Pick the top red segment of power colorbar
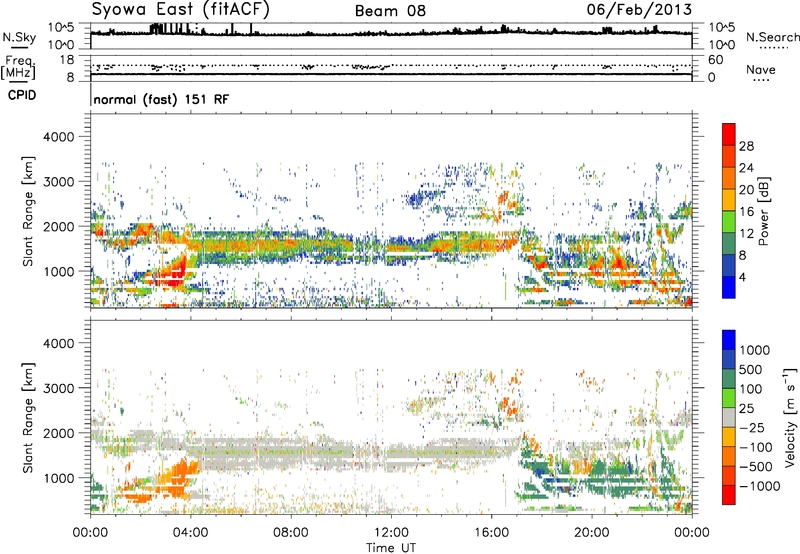This screenshot has height=554, width=800. 729,134
